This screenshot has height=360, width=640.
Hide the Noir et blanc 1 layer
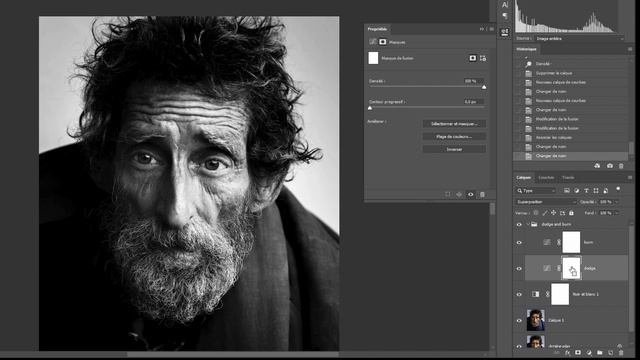click(519, 294)
